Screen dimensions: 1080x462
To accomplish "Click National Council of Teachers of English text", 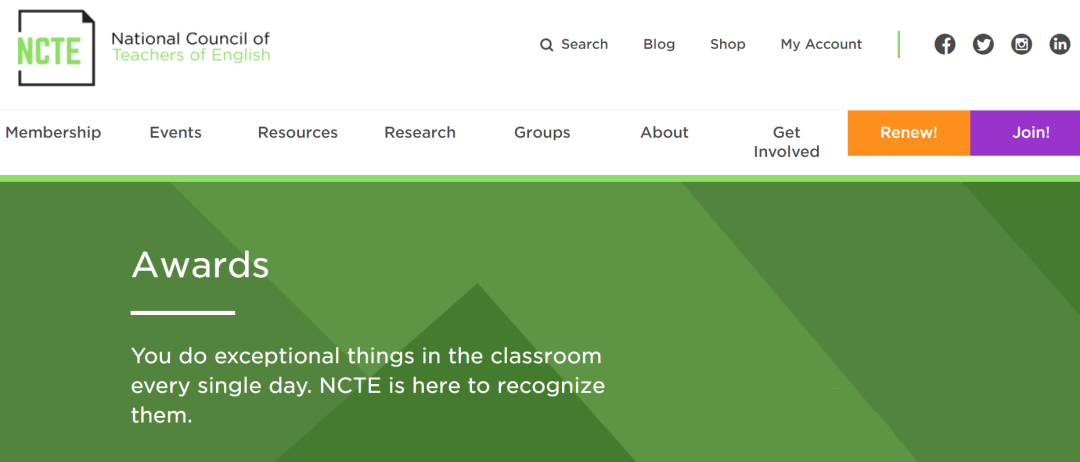I will tap(190, 46).
